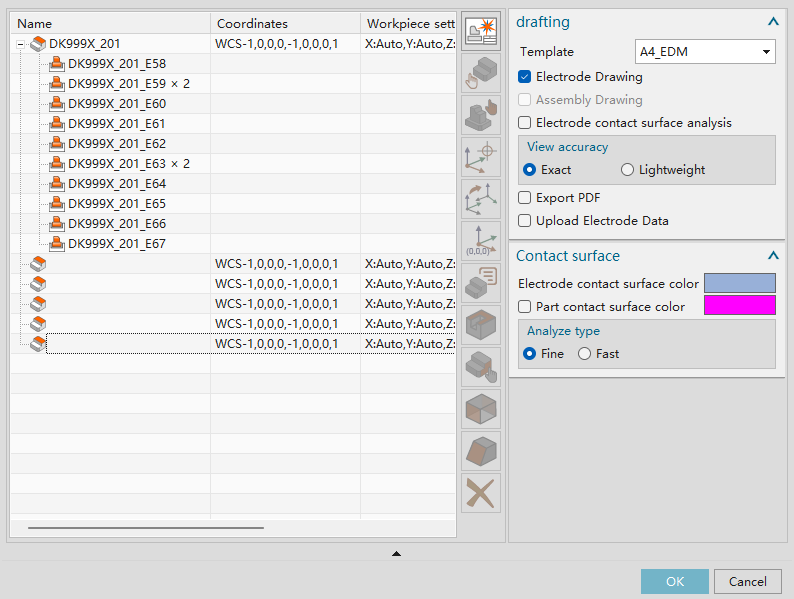Click the Cancel button
Image resolution: width=794 pixels, height=599 pixels.
click(747, 581)
